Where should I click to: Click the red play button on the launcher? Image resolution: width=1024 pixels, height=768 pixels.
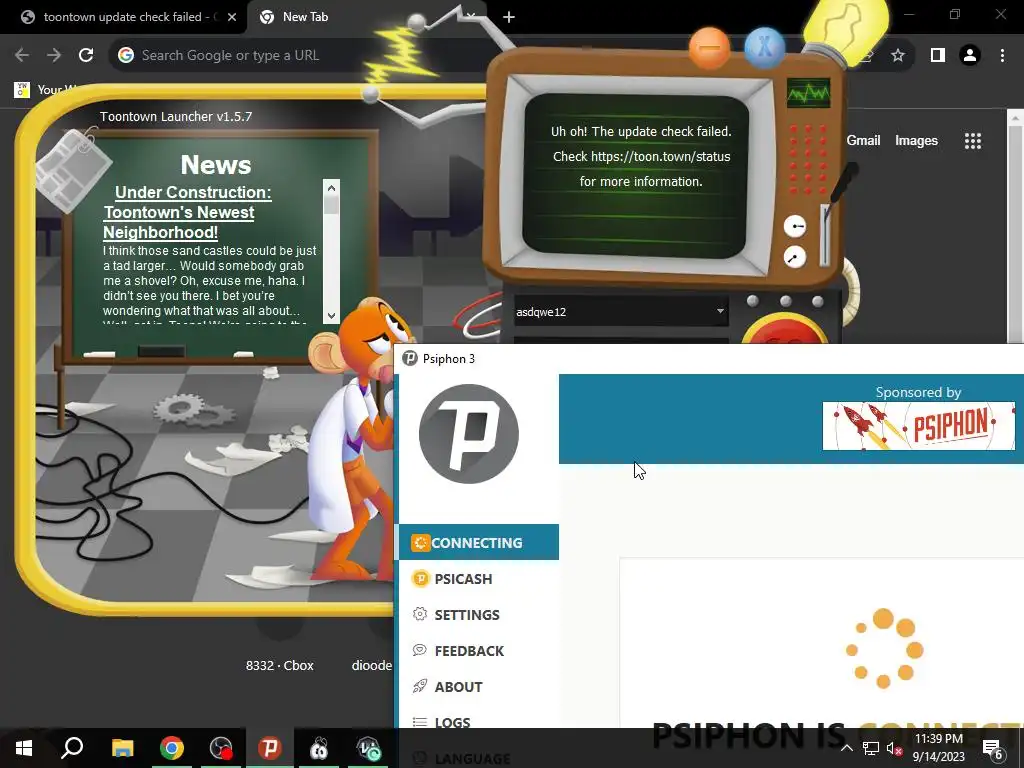point(786,330)
